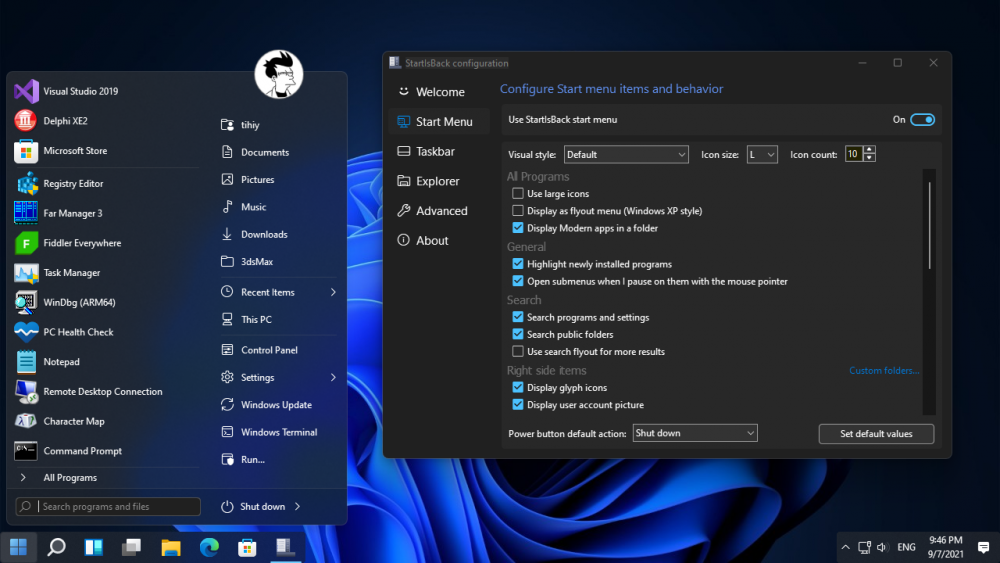This screenshot has height=563, width=1000.
Task: Open the Custom folders link
Action: pos(884,371)
